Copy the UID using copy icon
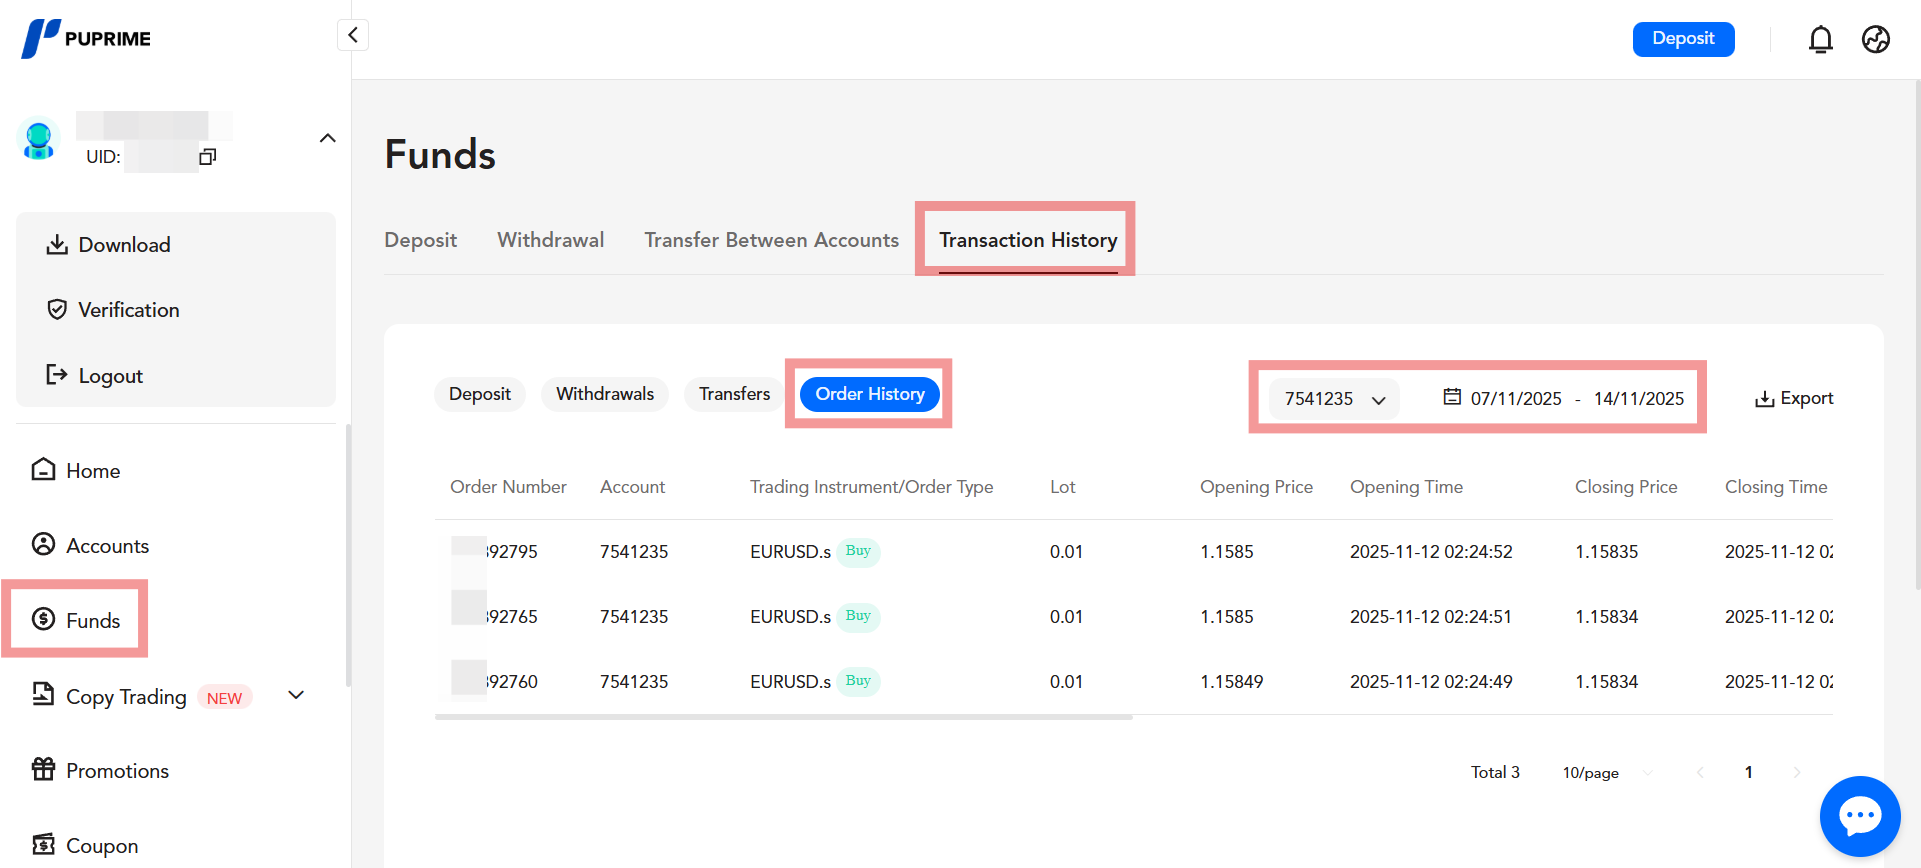The width and height of the screenshot is (1921, 868). click(x=208, y=157)
